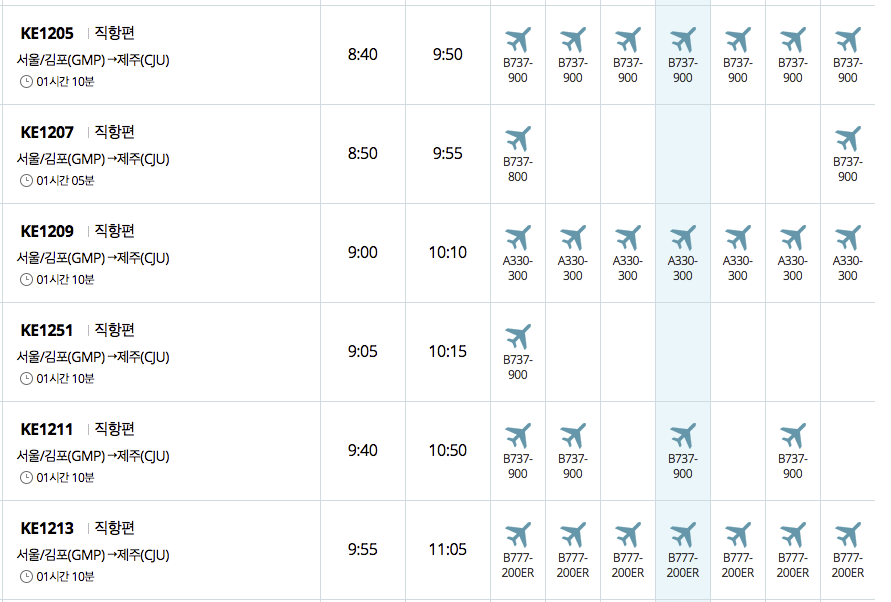Image resolution: width=891 pixels, height=602 pixels.
Task: Click the duration clock icon for KE1251
Action: [26, 379]
